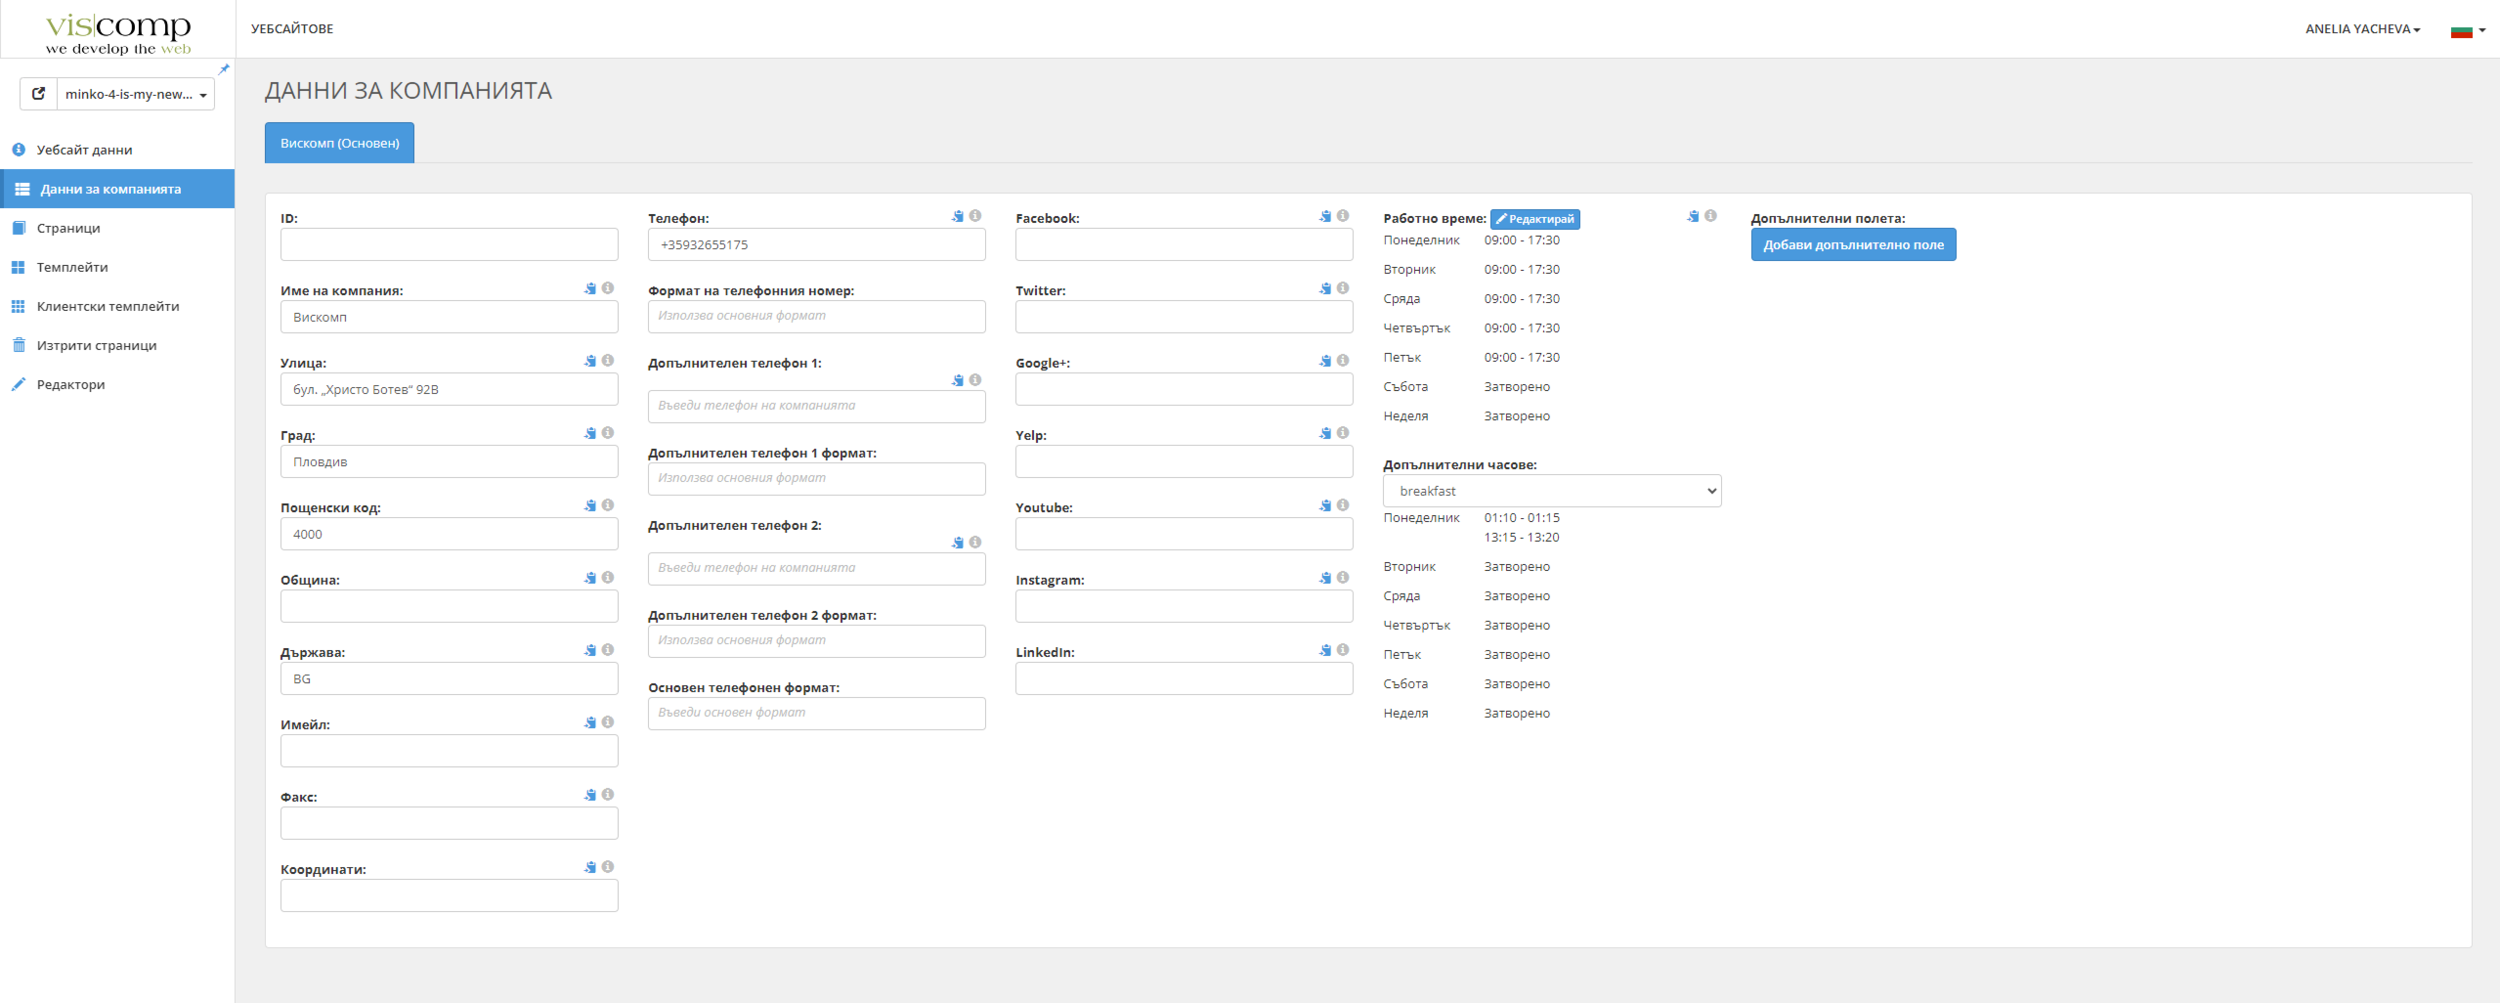Click the paste icon next to Град
The image size is (2500, 1003).
pos(590,433)
